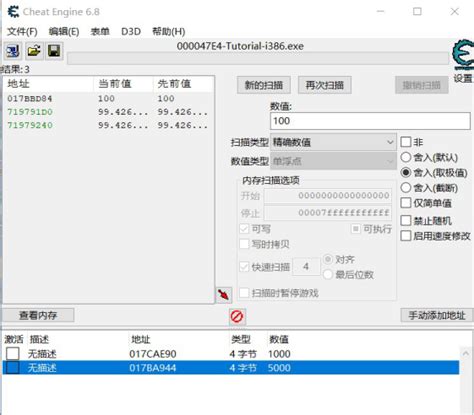Select result address 017BBD84
This screenshot has height=415, width=474.
[30, 99]
